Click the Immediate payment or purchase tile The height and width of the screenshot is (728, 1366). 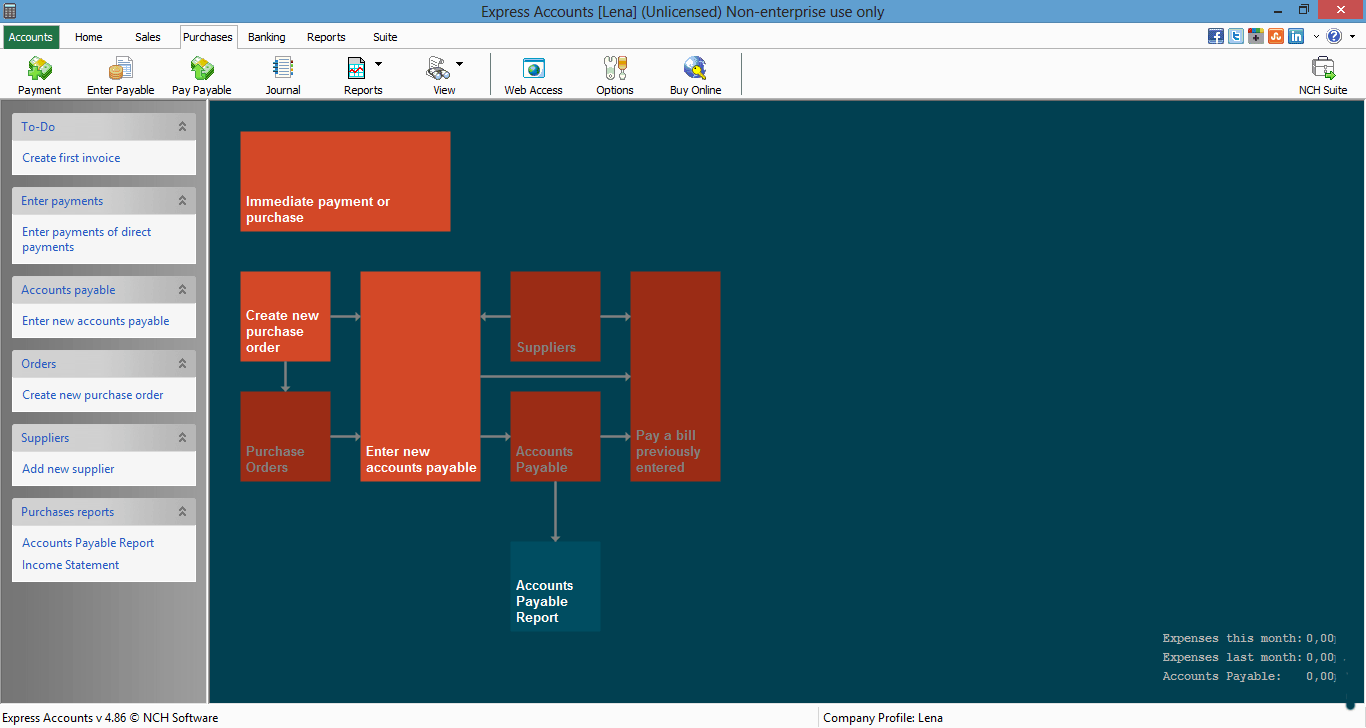pos(345,181)
